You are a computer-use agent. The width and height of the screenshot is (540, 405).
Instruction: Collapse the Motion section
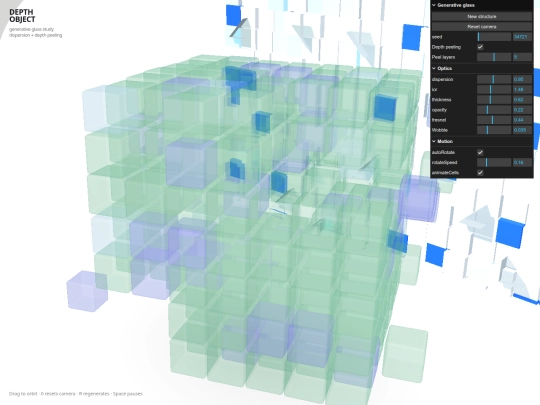482,142
